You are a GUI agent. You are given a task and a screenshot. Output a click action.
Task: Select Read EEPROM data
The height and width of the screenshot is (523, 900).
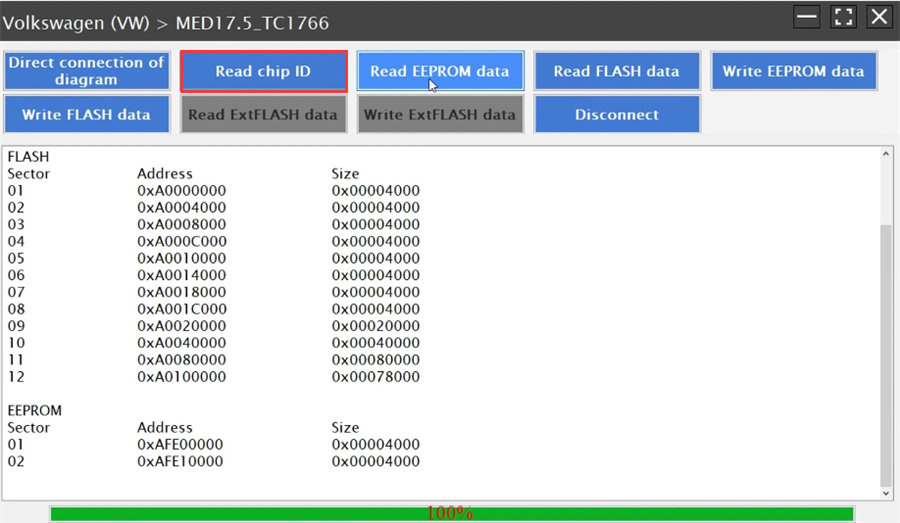pyautogui.click(x=439, y=71)
